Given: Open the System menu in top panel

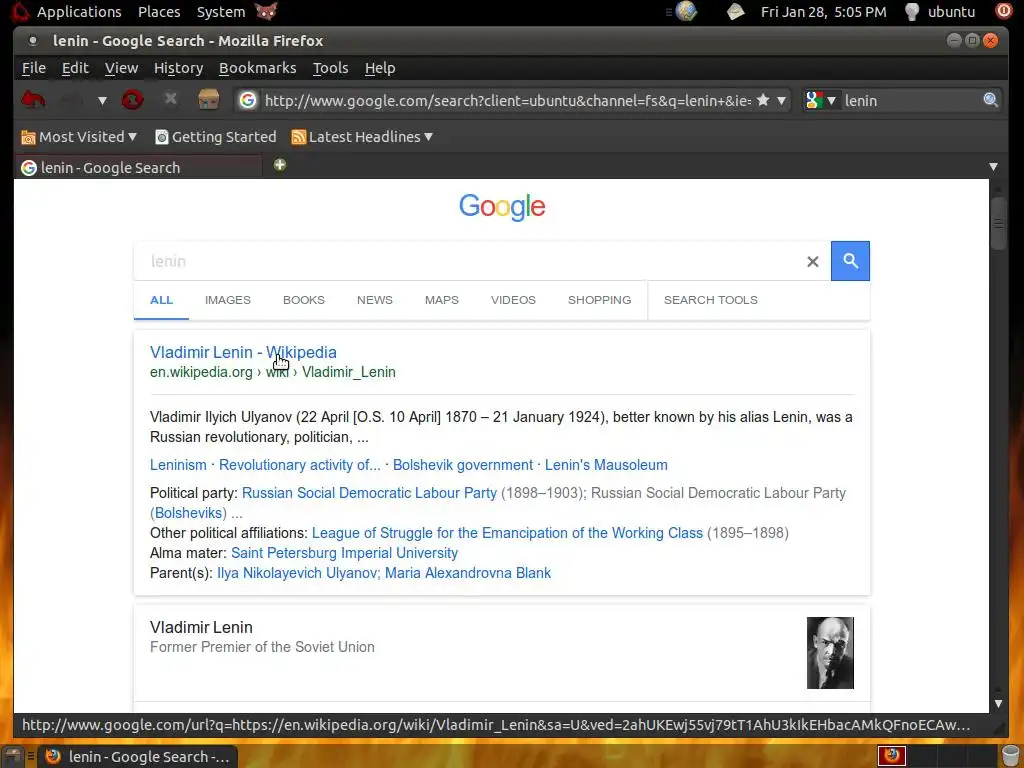Looking at the screenshot, I should [x=221, y=12].
